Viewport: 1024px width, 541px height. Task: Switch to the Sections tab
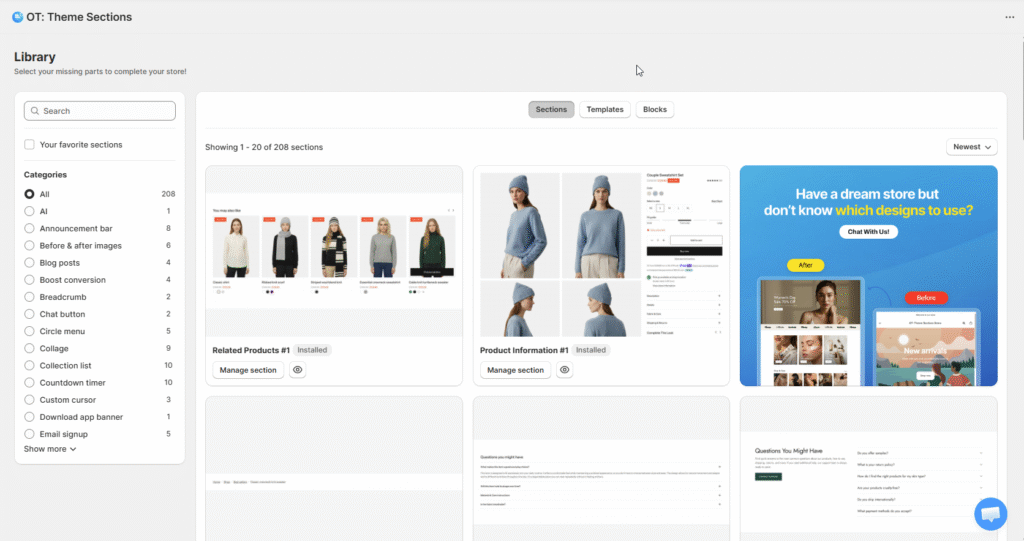point(551,110)
